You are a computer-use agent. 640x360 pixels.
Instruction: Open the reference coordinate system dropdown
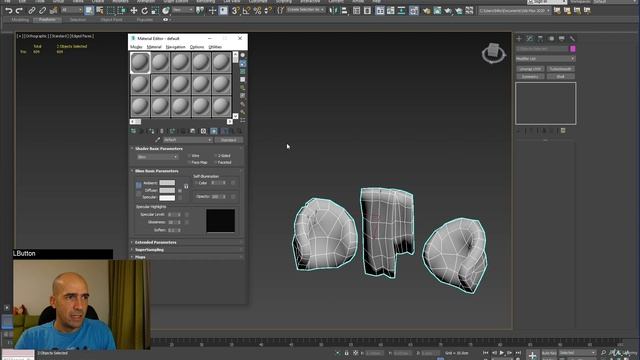point(183,10)
